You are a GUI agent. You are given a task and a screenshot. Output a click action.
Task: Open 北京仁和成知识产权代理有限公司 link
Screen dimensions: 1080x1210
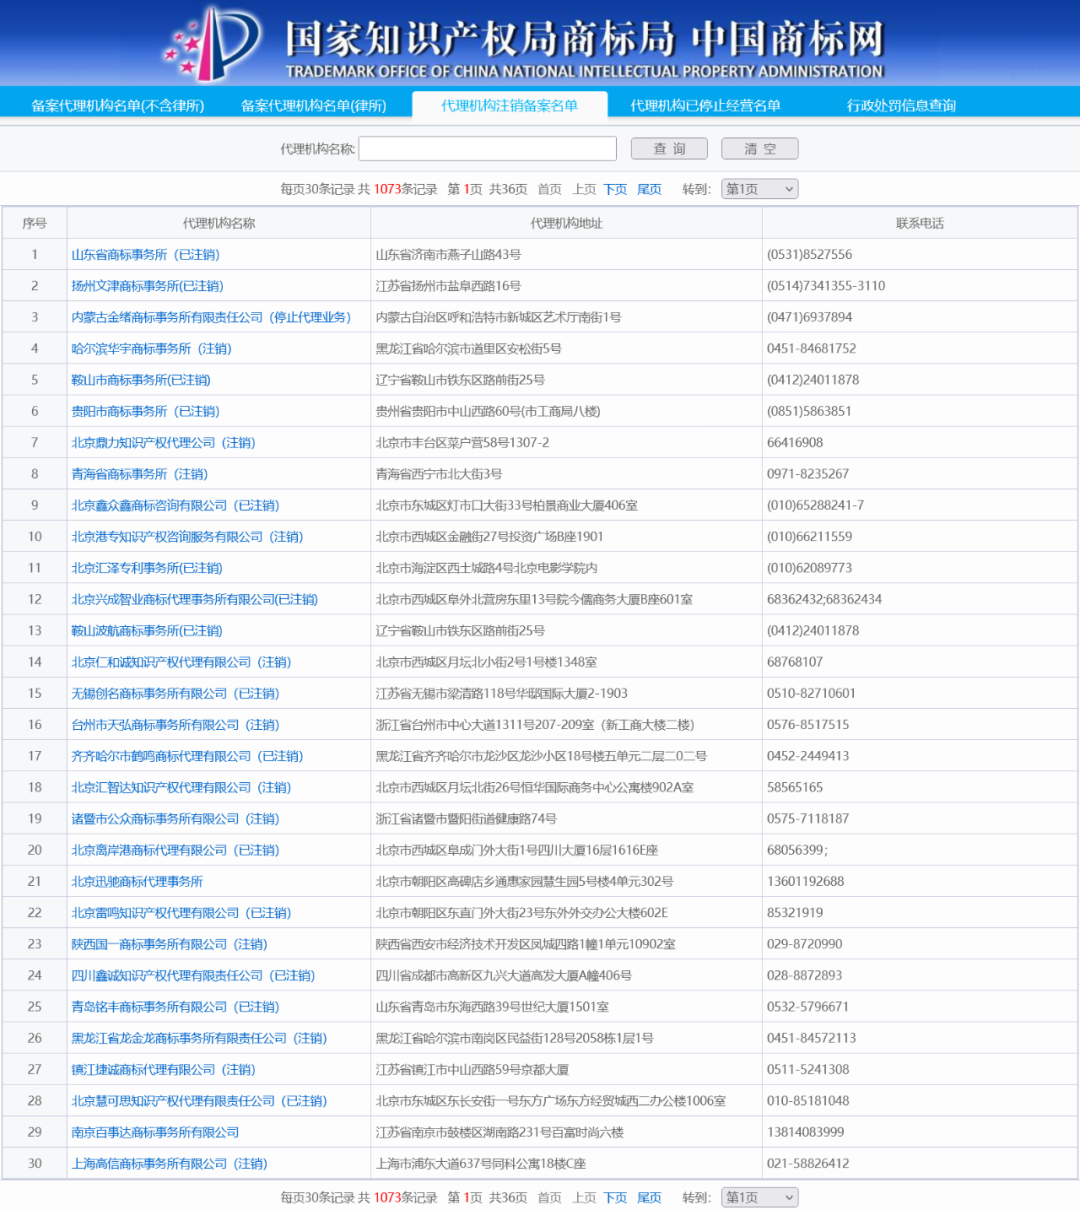point(181,662)
